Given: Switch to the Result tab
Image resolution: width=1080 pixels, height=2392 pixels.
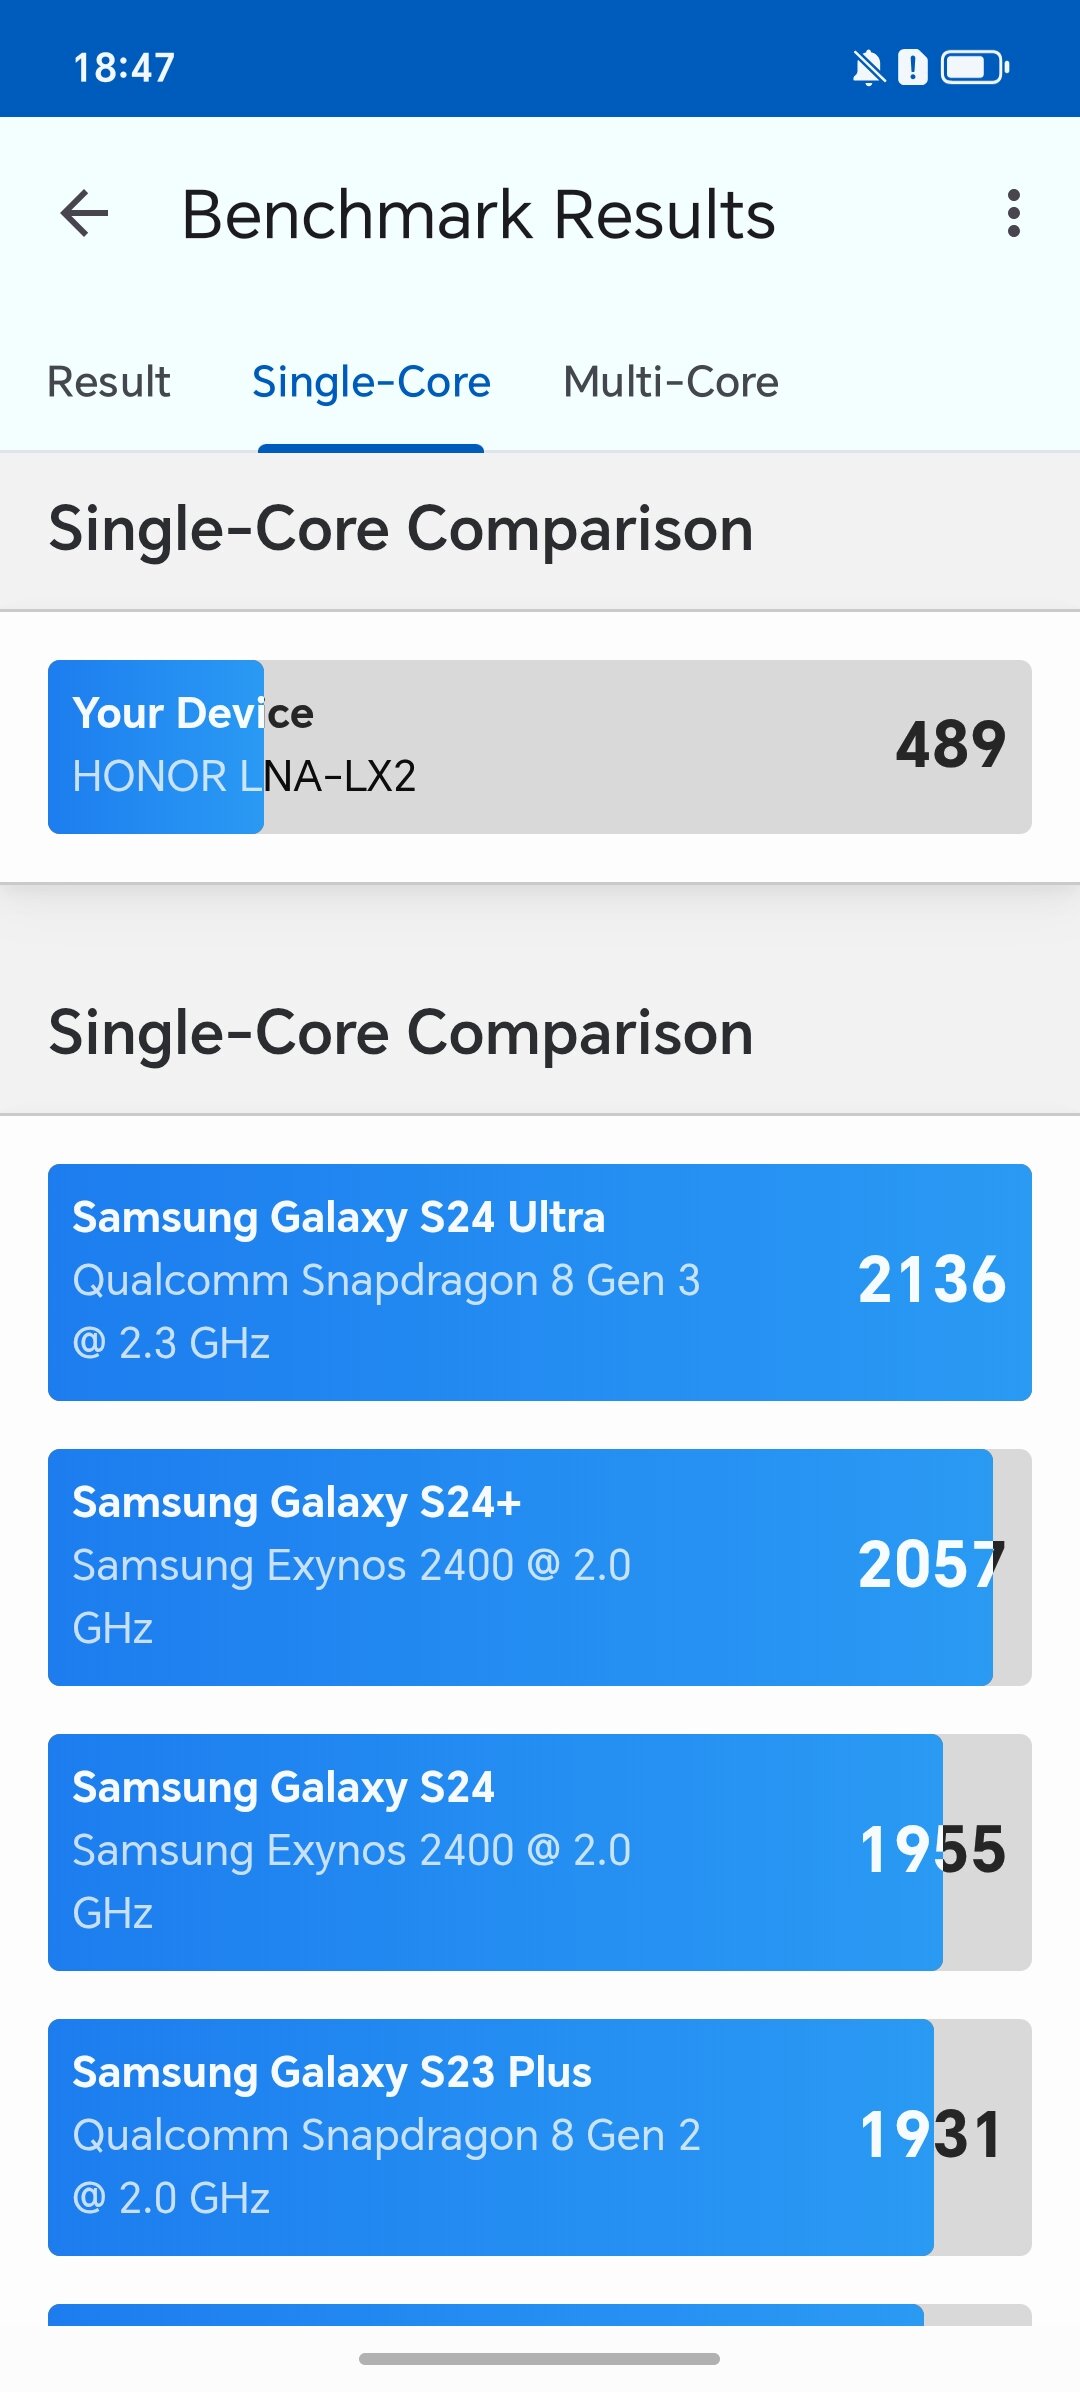Looking at the screenshot, I should point(109,382).
